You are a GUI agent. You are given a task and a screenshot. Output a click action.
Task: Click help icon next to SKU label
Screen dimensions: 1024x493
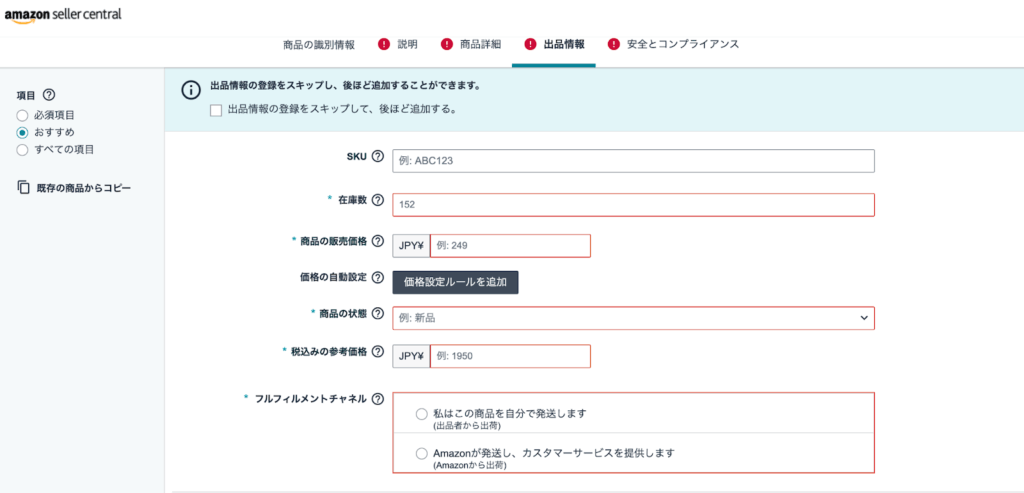click(377, 157)
